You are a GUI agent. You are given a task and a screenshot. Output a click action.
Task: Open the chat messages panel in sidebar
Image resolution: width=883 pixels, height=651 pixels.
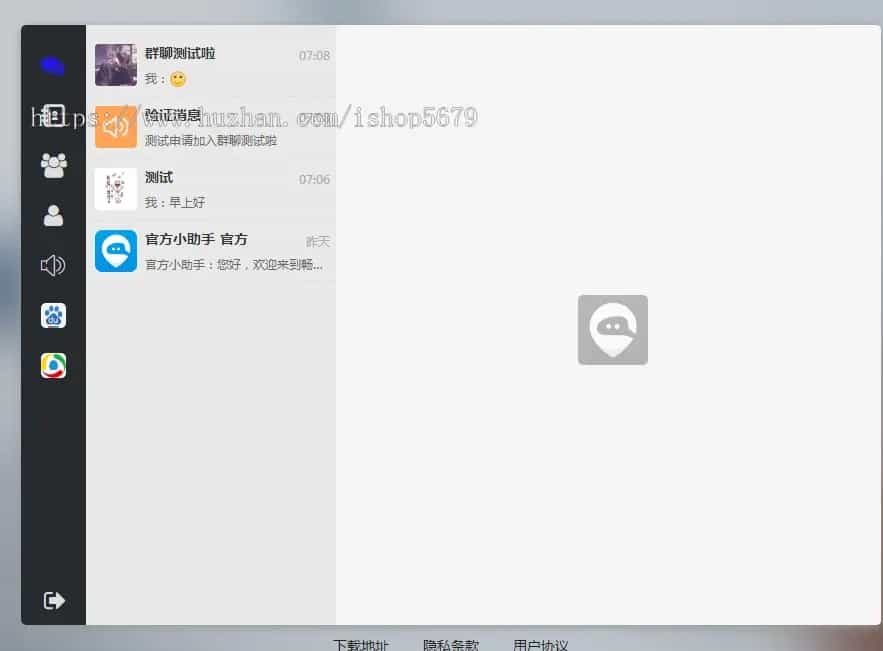(52, 115)
